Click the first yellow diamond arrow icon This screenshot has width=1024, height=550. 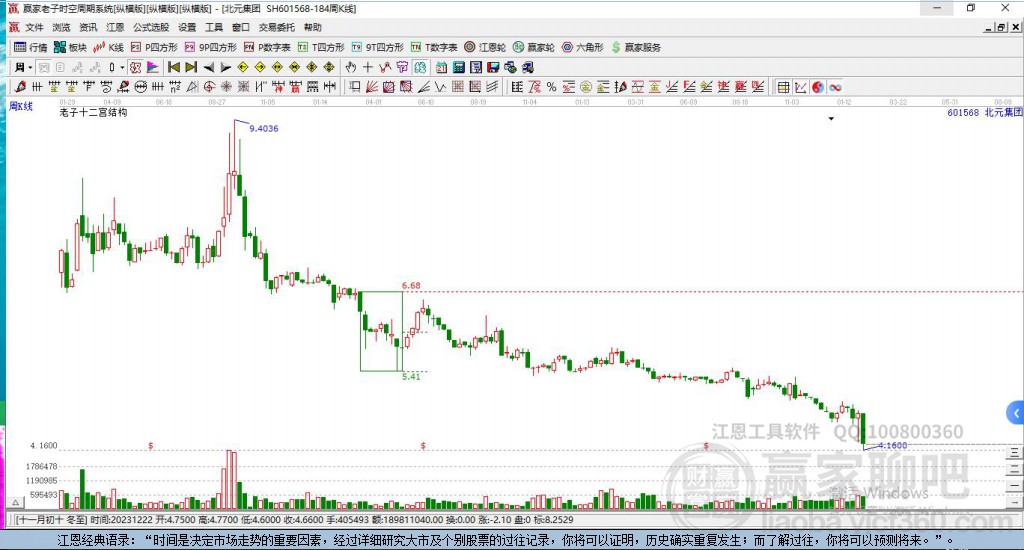coord(243,67)
